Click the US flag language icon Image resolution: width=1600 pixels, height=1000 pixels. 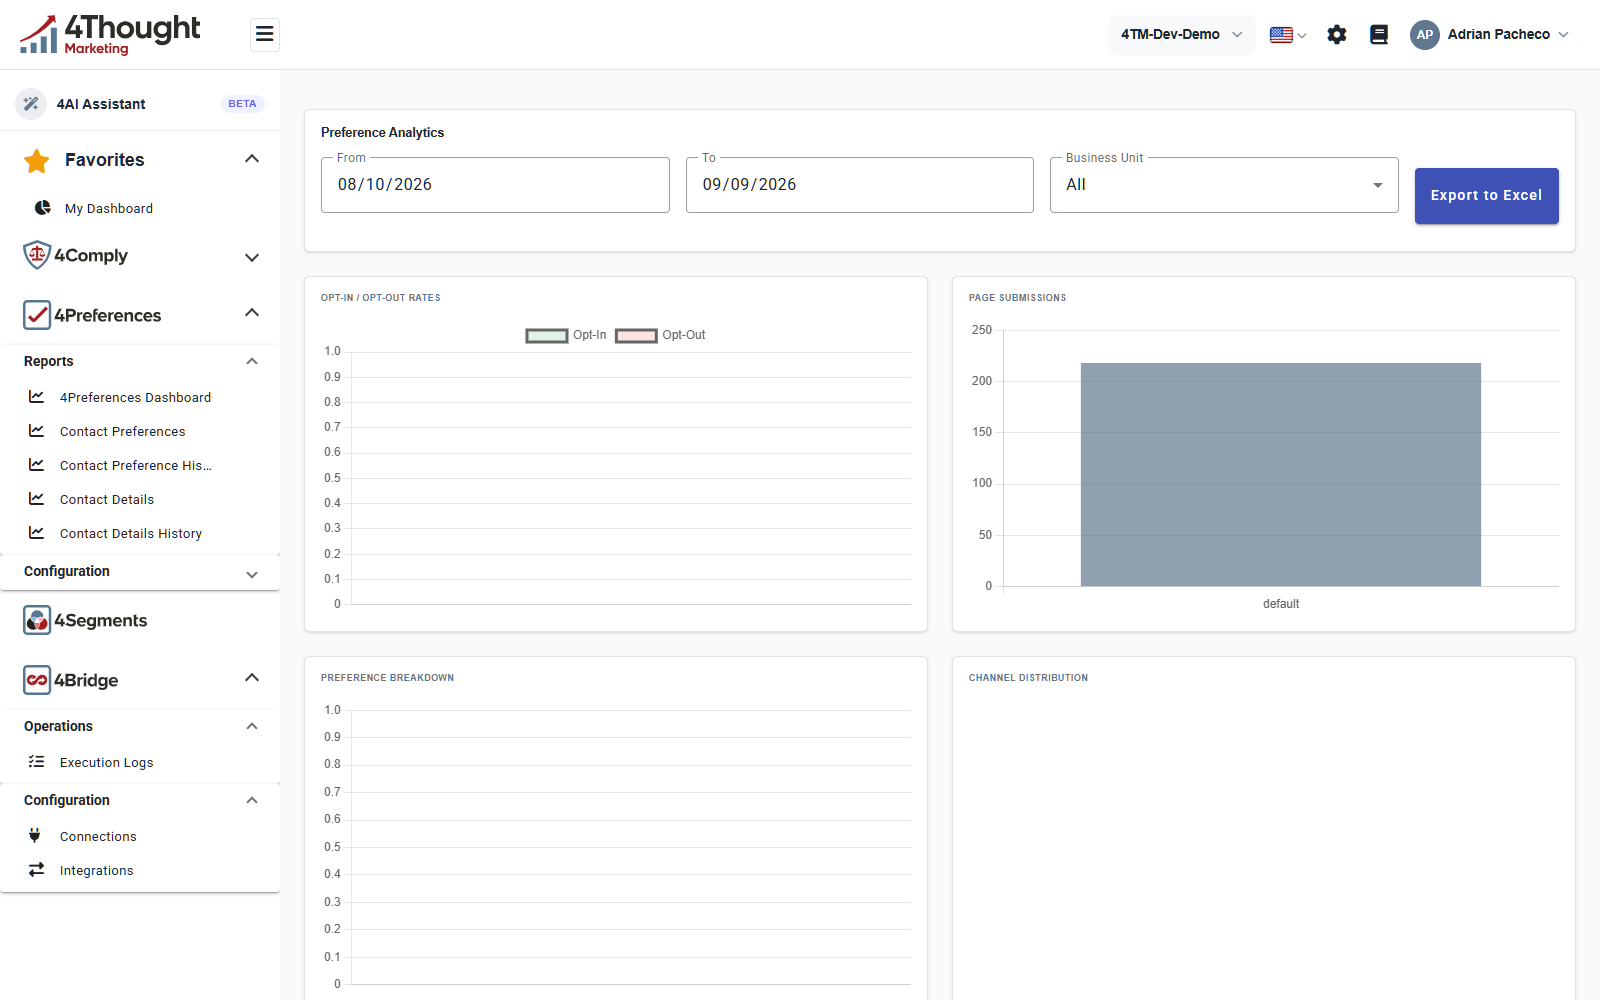tap(1281, 35)
